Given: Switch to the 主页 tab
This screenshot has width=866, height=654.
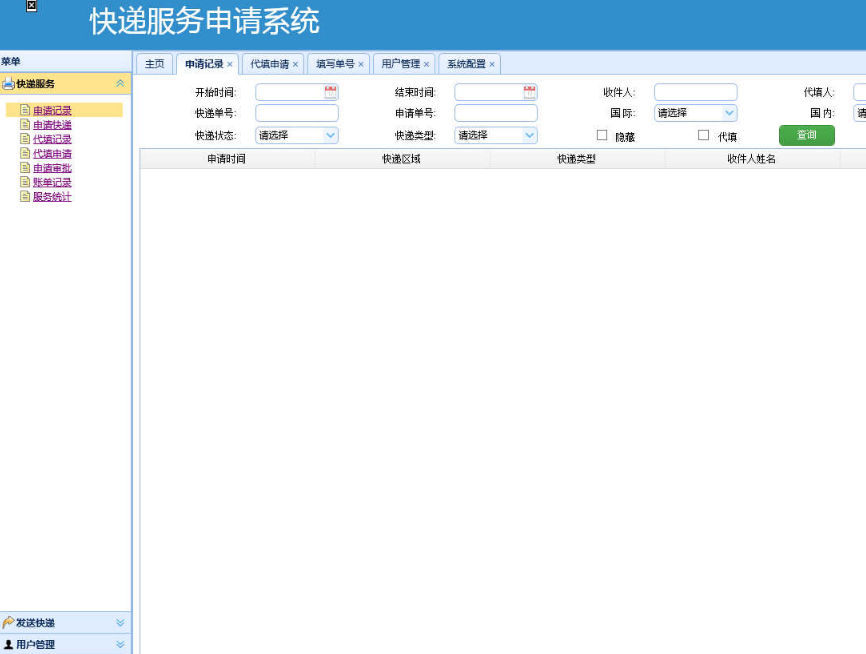Looking at the screenshot, I should pyautogui.click(x=154, y=64).
